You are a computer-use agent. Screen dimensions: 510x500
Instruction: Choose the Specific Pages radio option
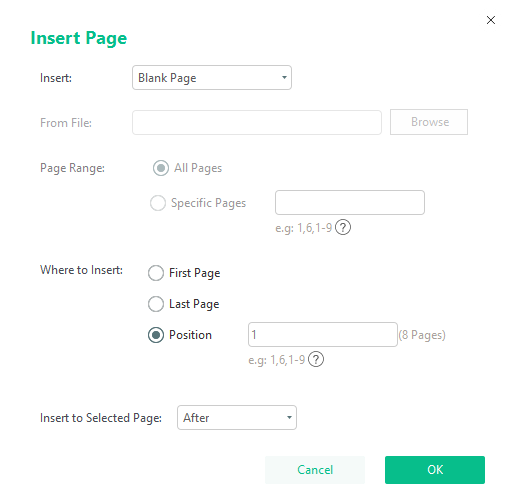(158, 203)
